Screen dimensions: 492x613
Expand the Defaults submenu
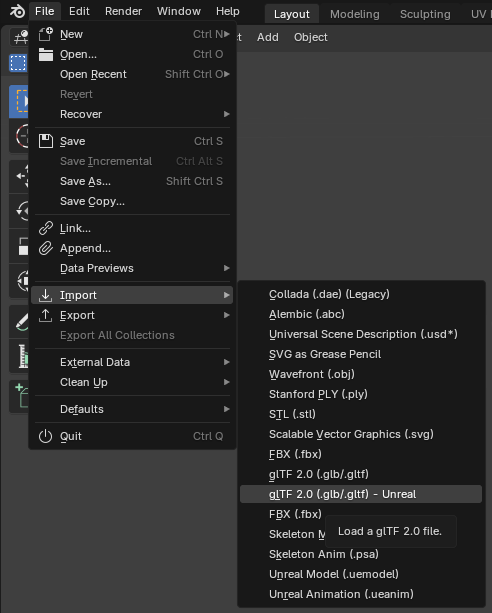(x=132, y=409)
